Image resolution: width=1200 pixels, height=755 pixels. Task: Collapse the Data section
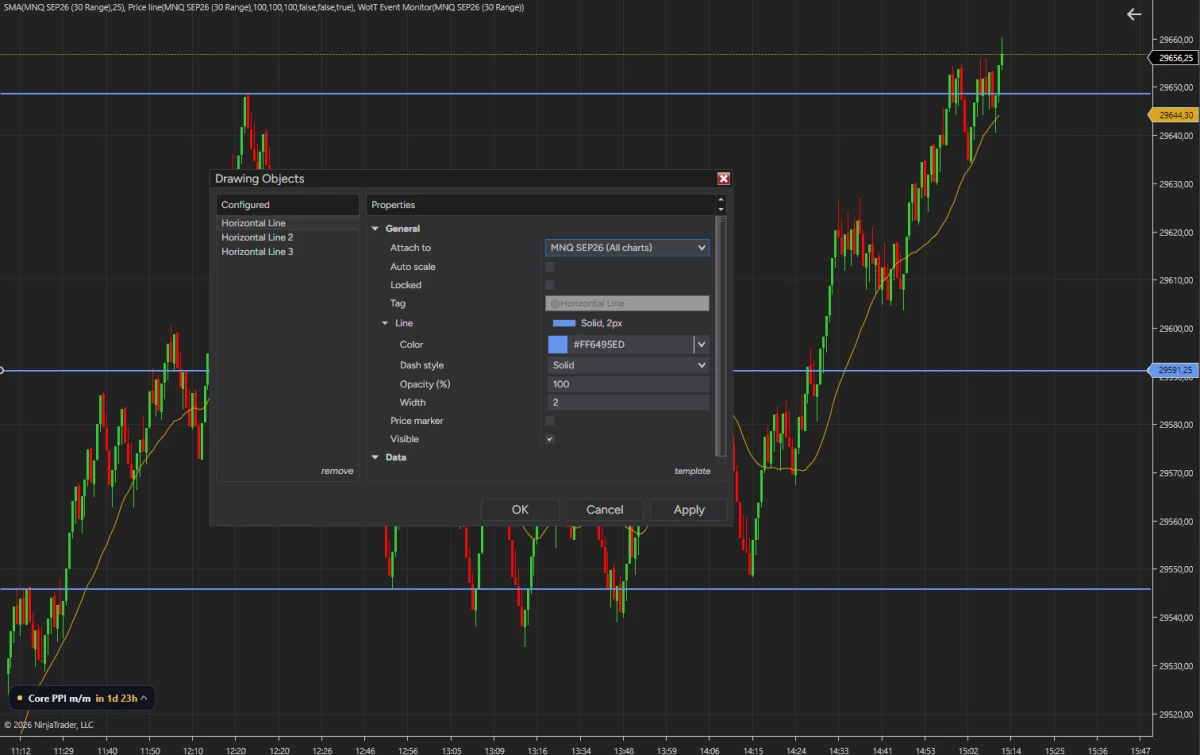(376, 457)
